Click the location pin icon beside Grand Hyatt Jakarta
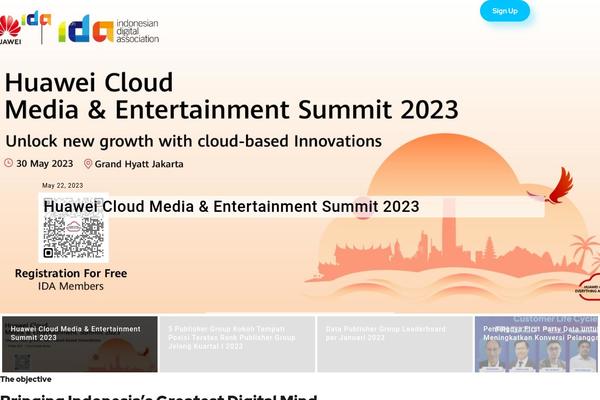The width and height of the screenshot is (600, 400). point(88,164)
